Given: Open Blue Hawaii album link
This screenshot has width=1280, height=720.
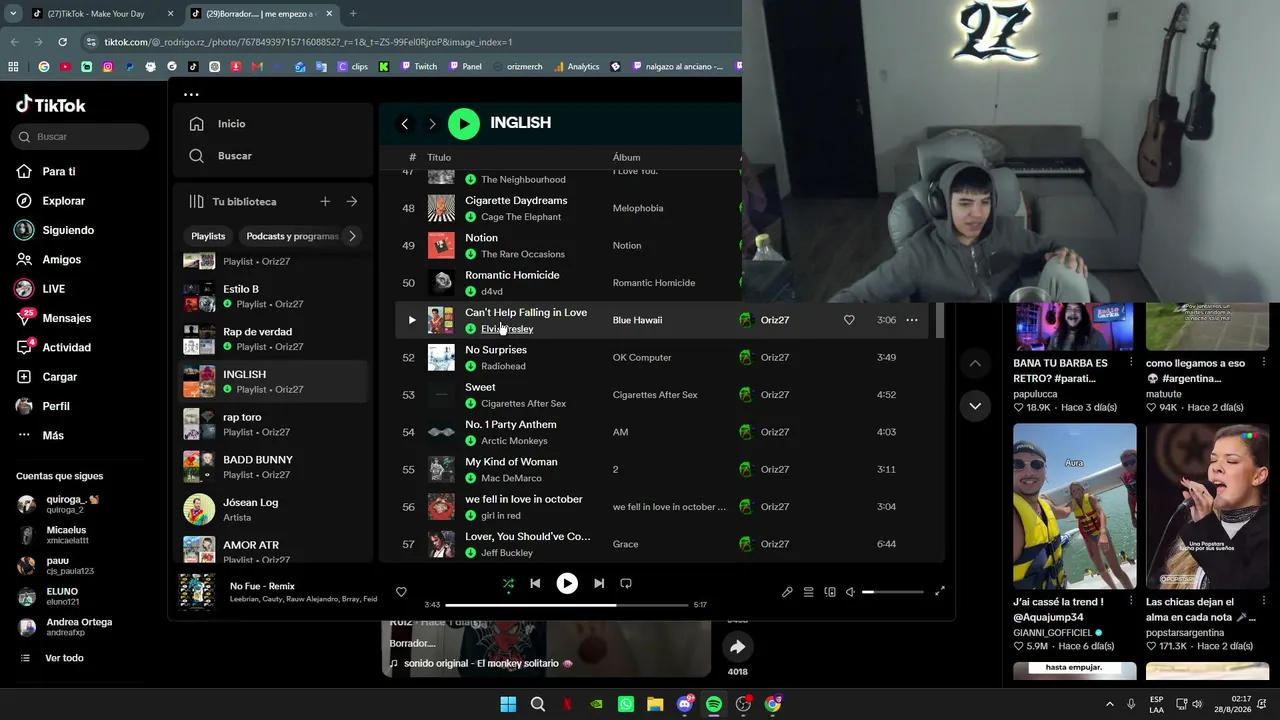Looking at the screenshot, I should pos(637,320).
